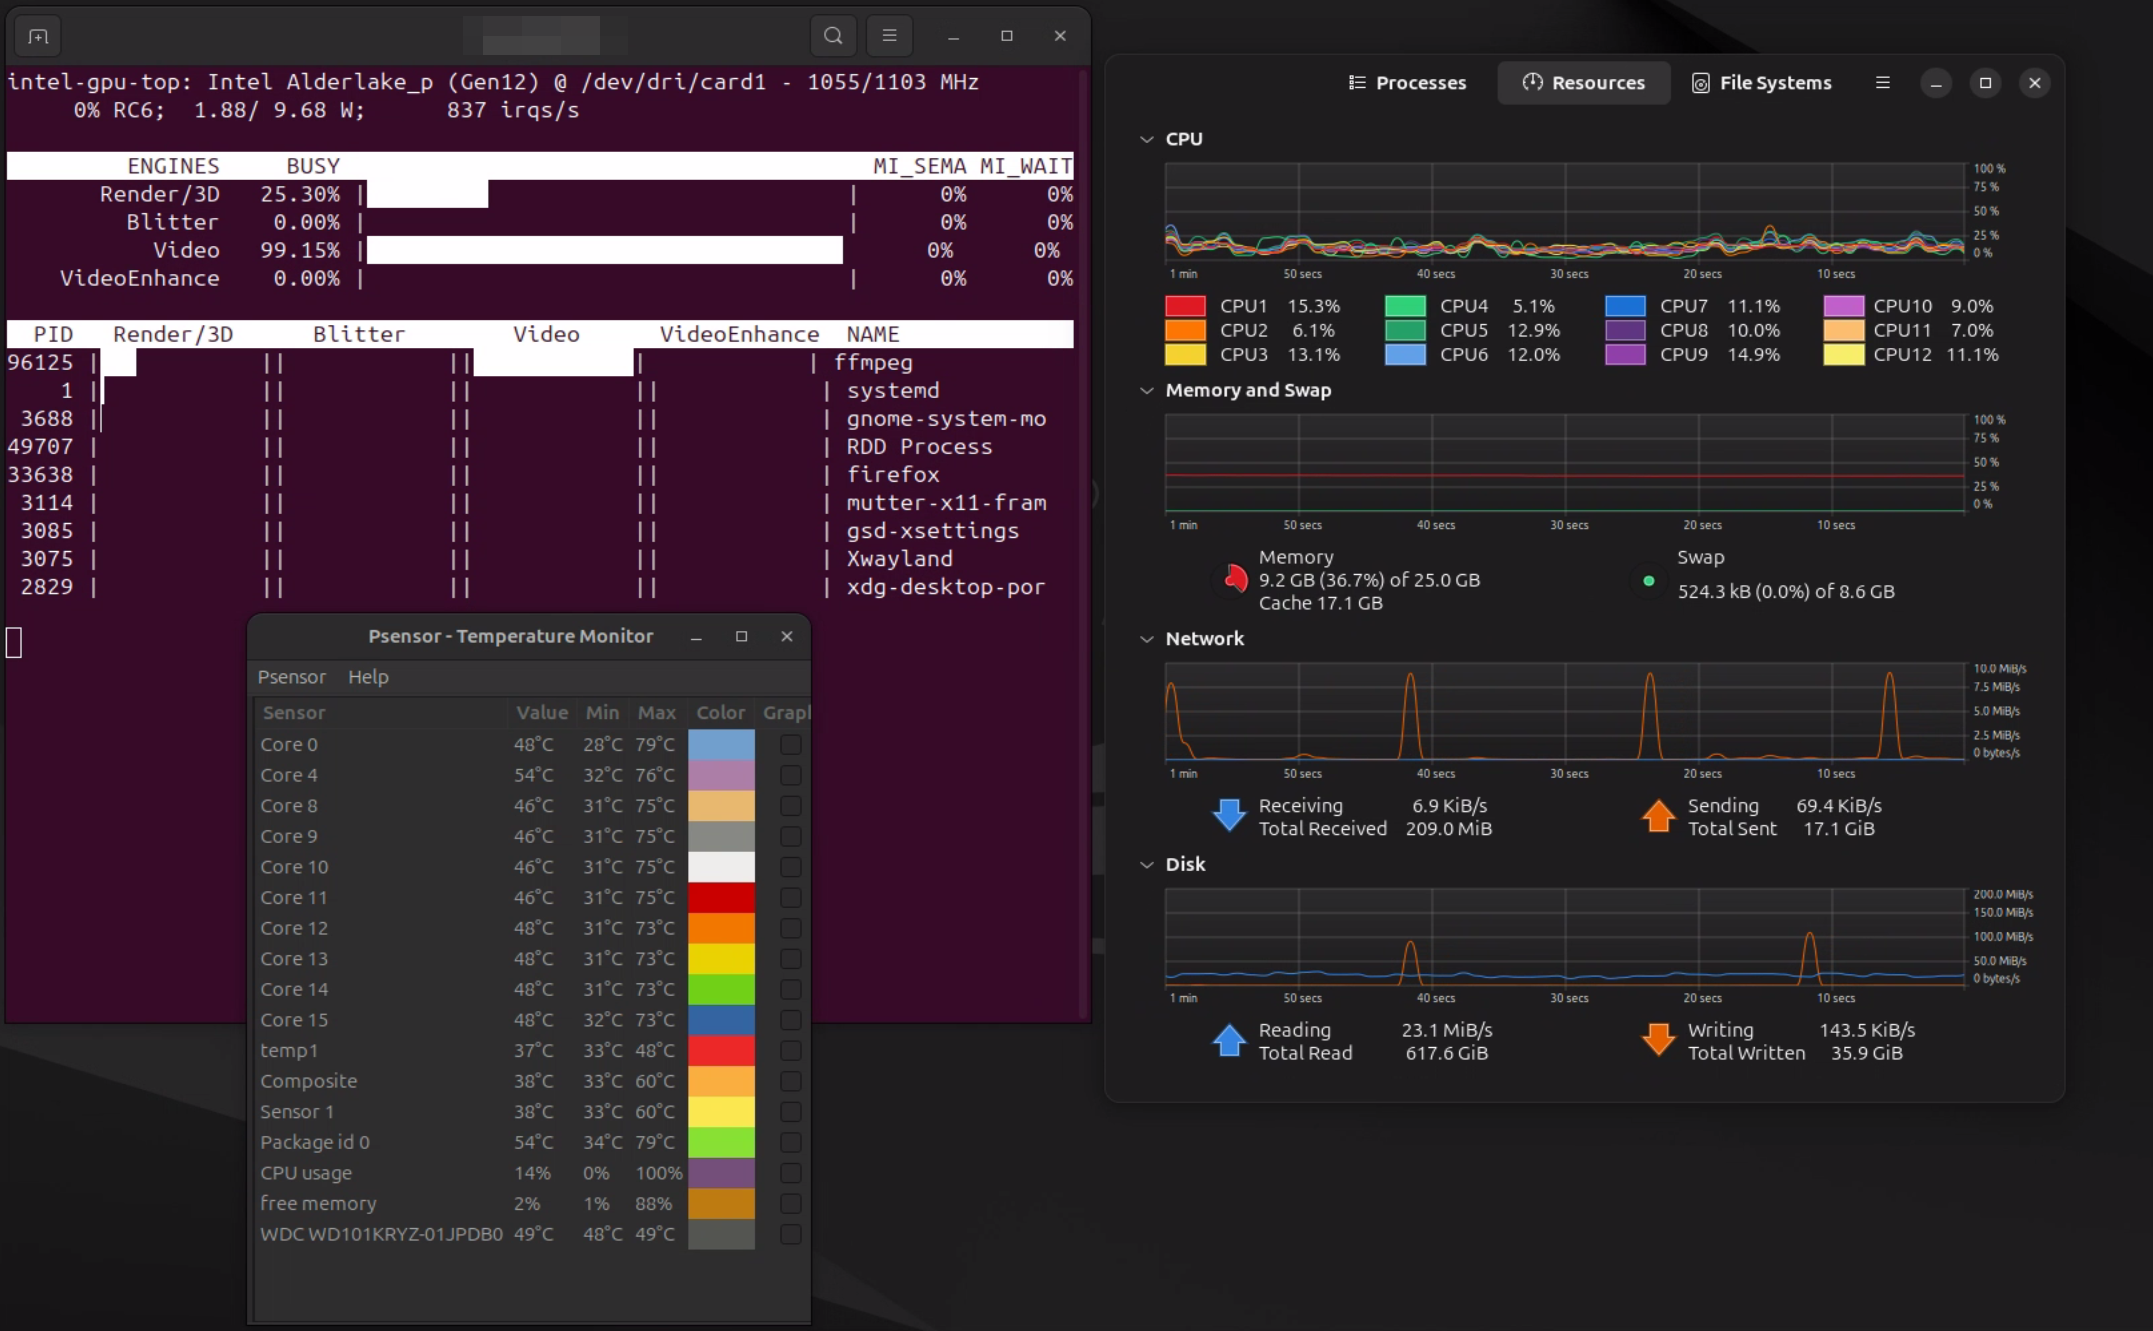Image resolution: width=2153 pixels, height=1331 pixels.
Task: Toggle graph checkbox for Package id 0
Action: coord(790,1142)
